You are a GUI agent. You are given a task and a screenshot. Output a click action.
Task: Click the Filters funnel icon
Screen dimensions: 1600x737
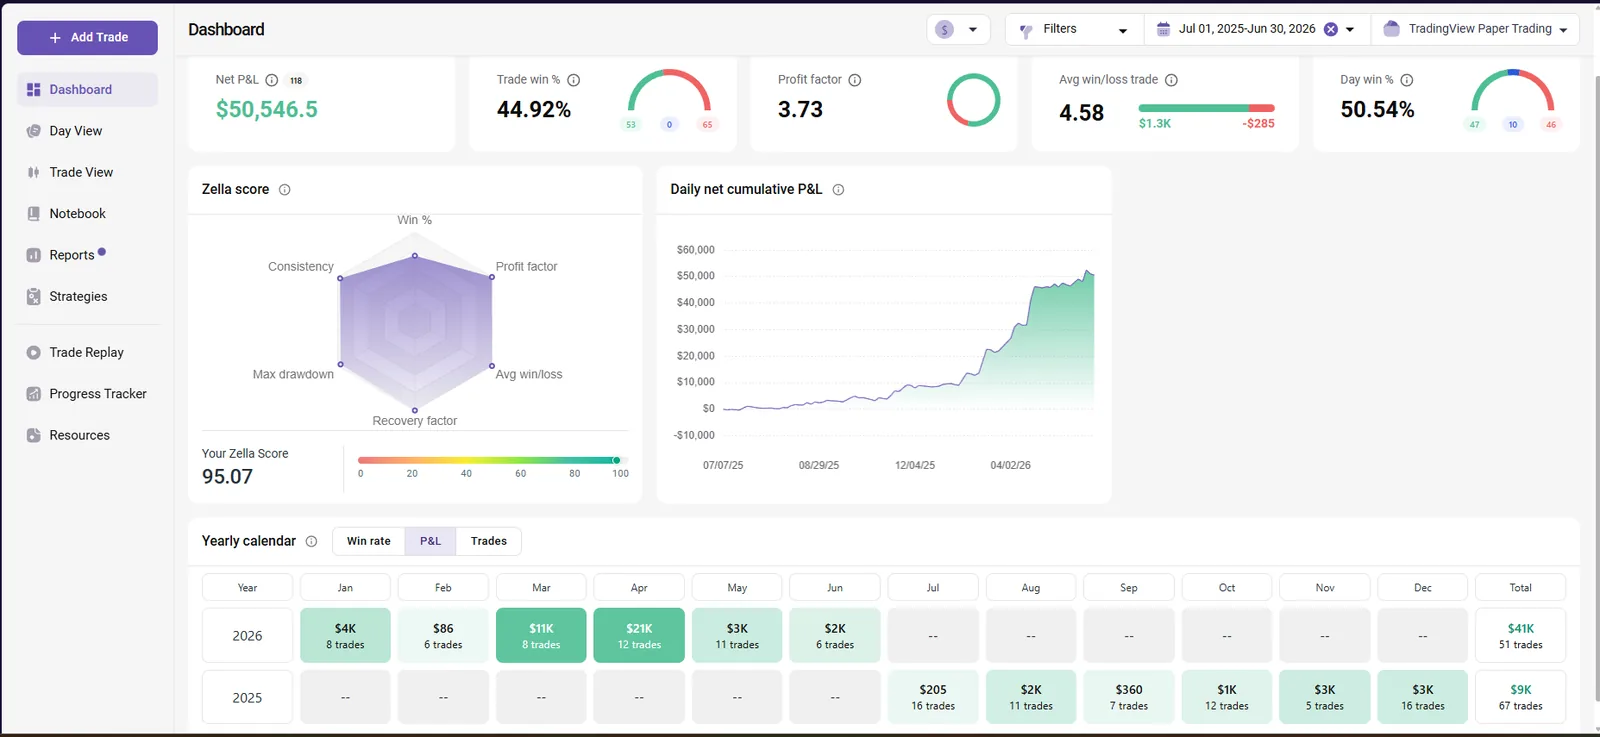(1025, 31)
